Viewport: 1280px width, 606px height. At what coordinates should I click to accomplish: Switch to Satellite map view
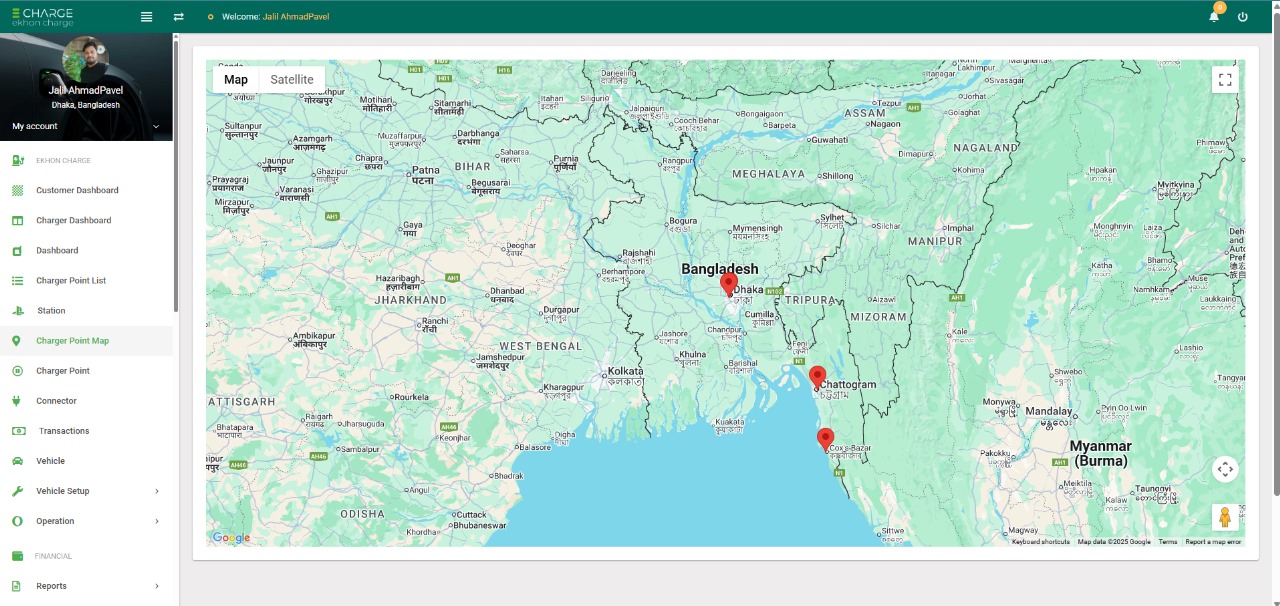click(292, 80)
